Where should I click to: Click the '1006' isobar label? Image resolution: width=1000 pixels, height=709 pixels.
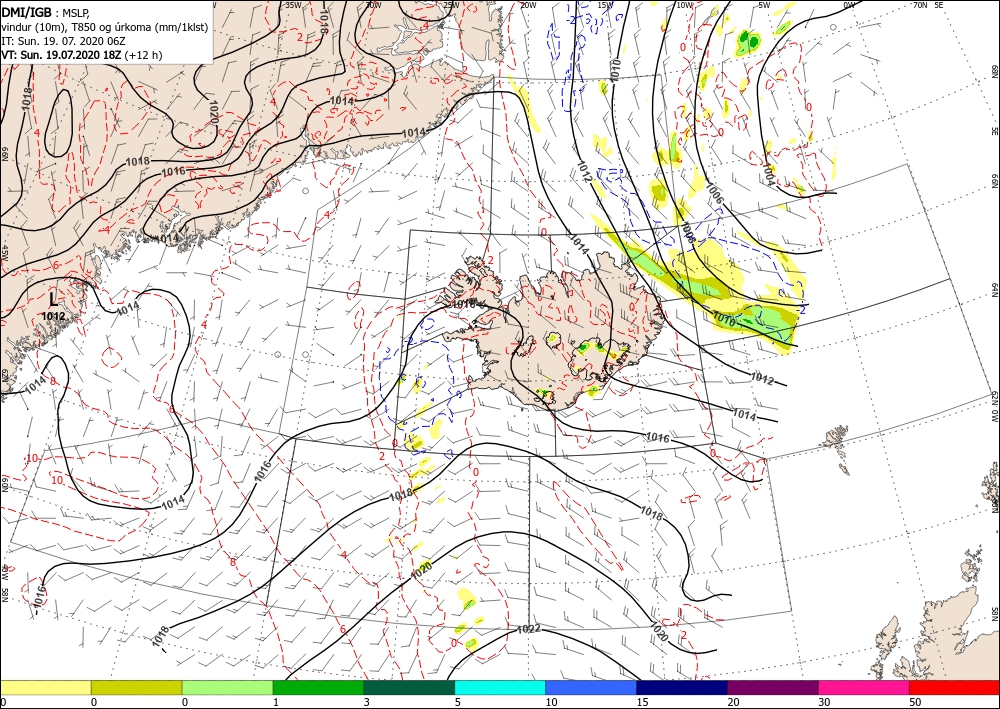715,193
